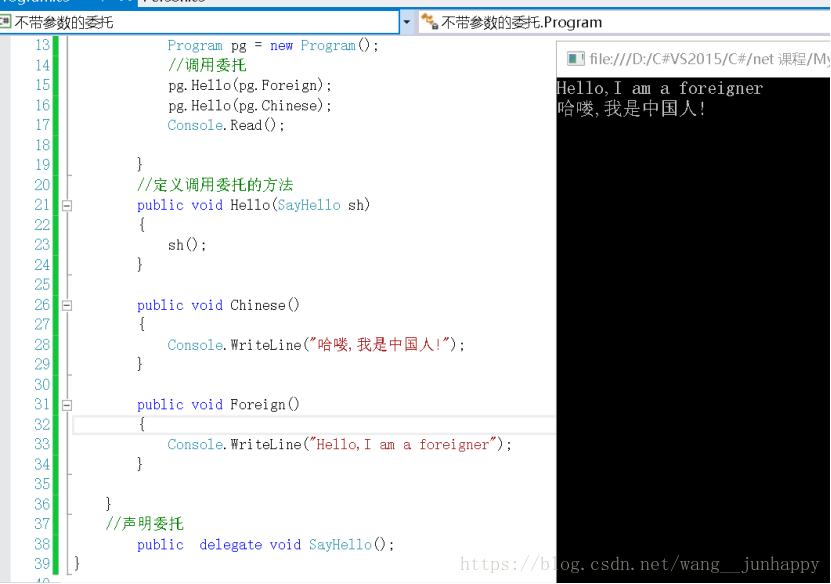
Task: Click the console window title file:///D:/C#VS2015
Action: pyautogui.click(x=709, y=59)
